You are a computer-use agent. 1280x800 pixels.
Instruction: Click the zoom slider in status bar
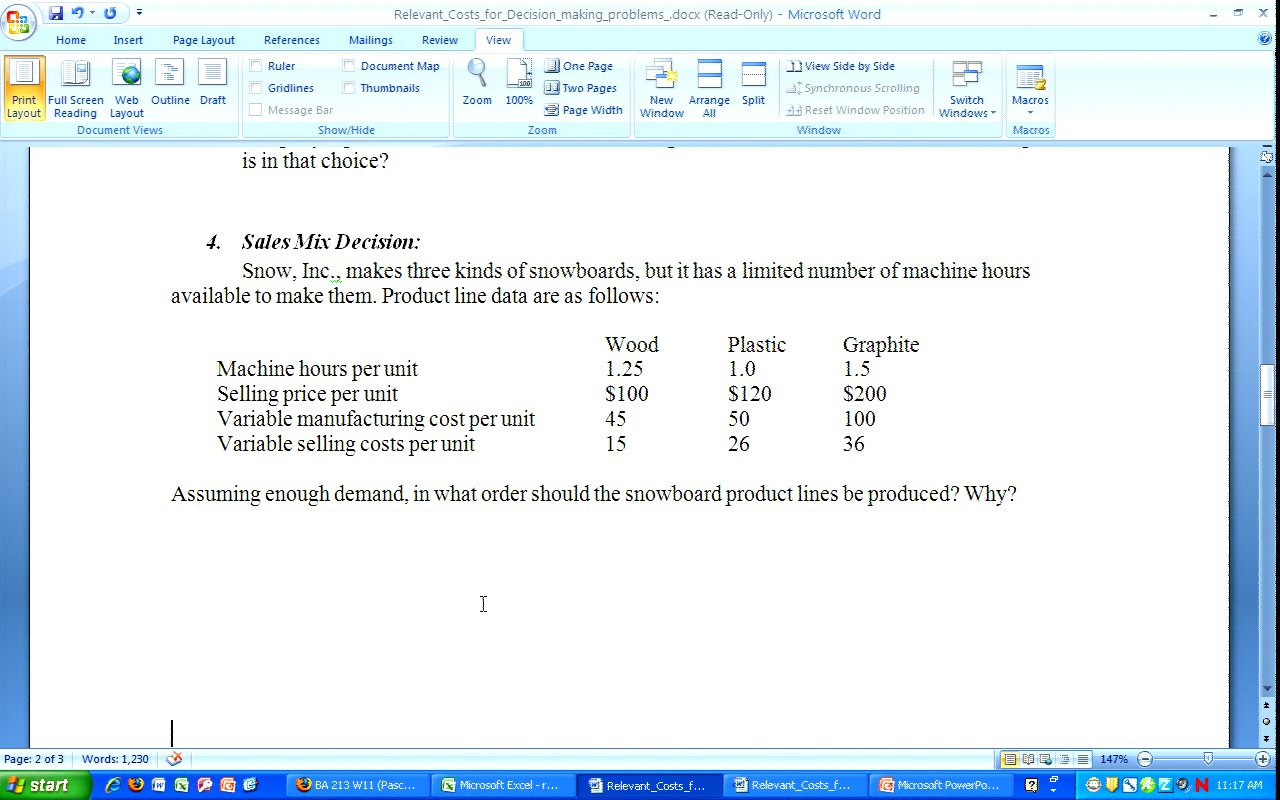(1207, 759)
